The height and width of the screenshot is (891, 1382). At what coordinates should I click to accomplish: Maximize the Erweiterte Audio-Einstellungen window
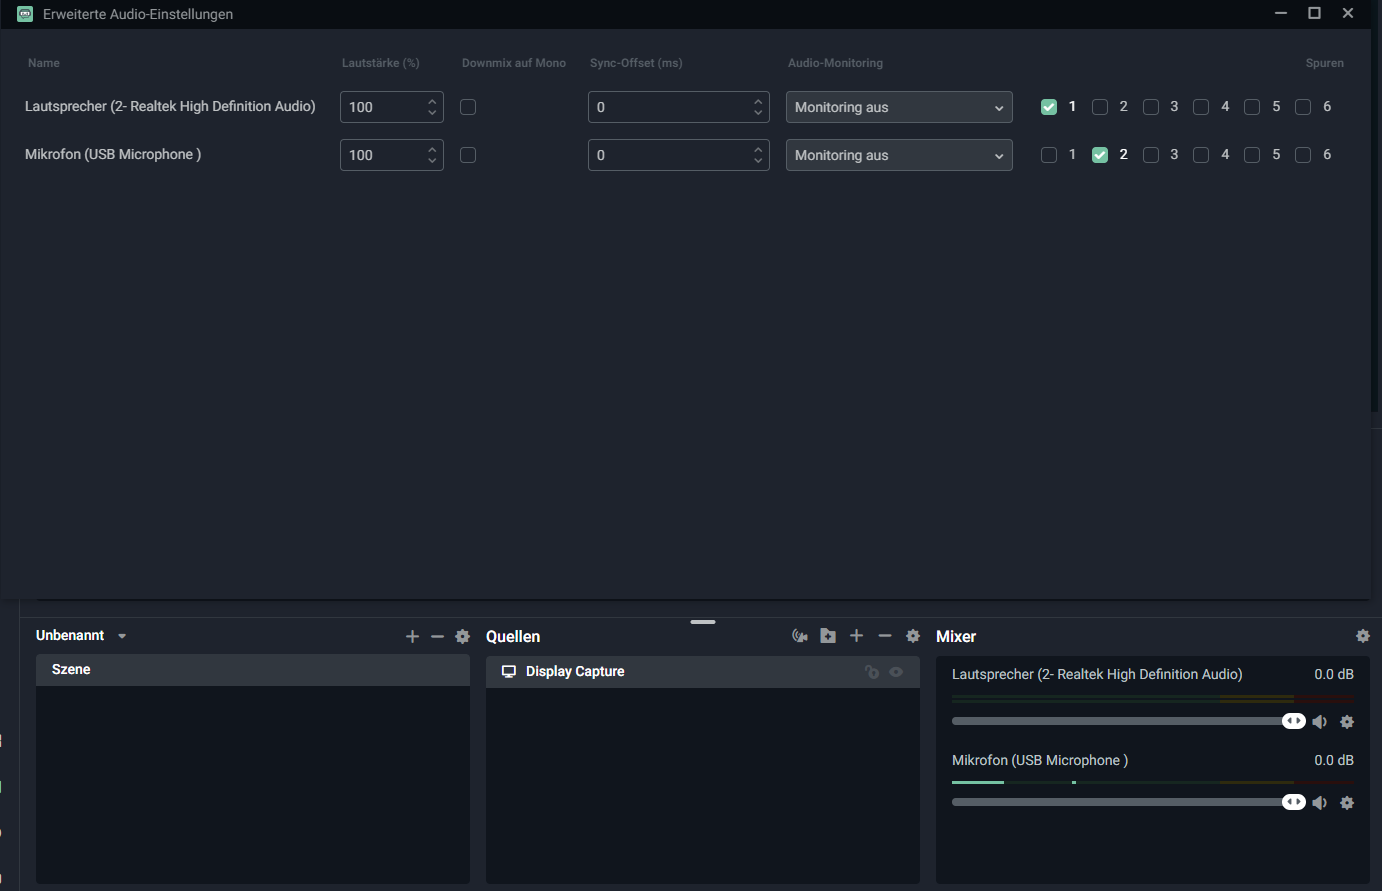(1315, 13)
